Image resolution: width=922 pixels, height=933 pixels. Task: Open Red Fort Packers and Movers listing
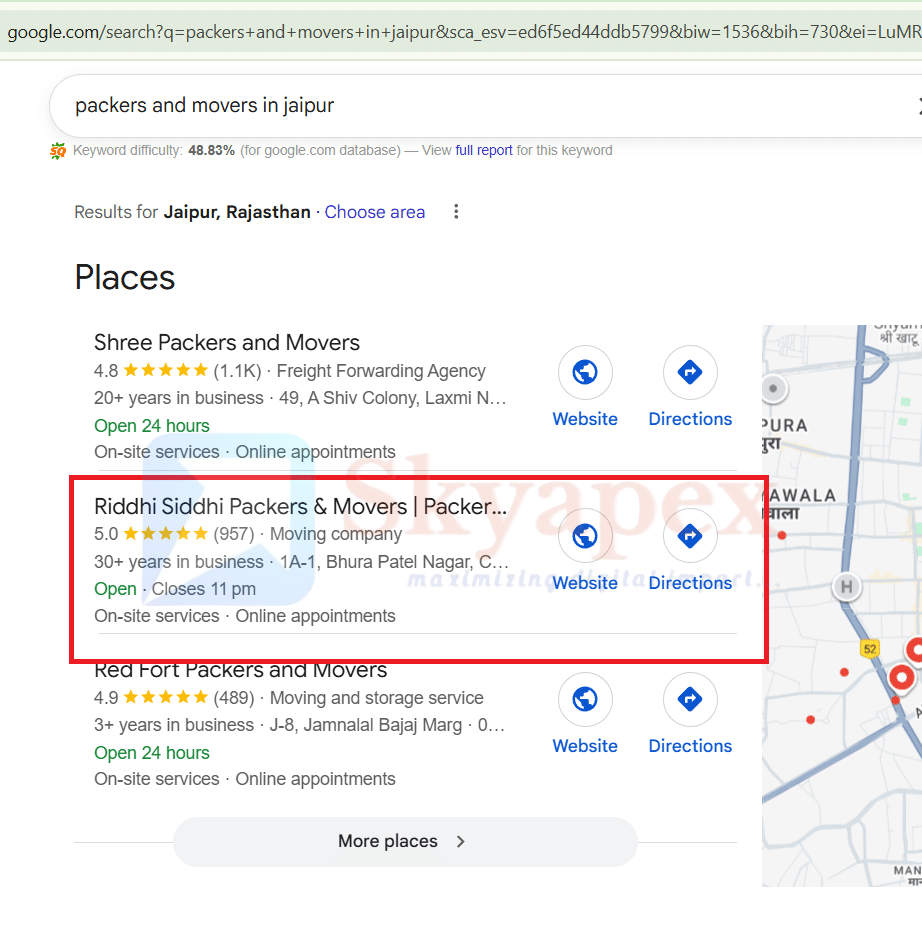241,672
